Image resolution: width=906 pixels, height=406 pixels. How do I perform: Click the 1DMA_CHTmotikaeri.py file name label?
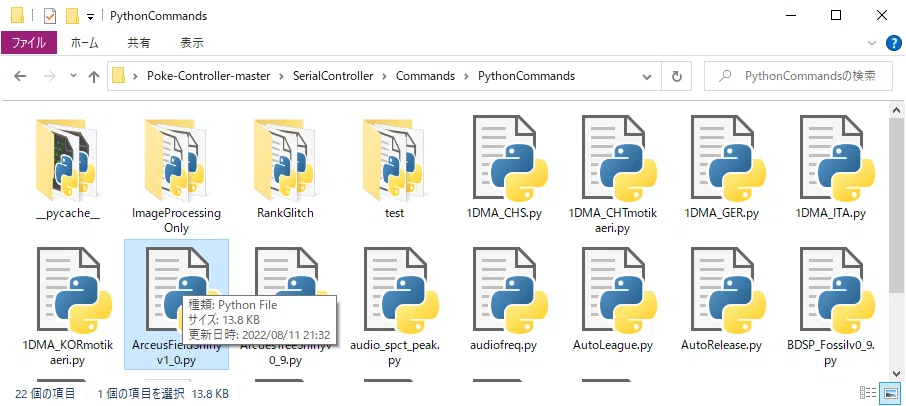tap(612, 221)
